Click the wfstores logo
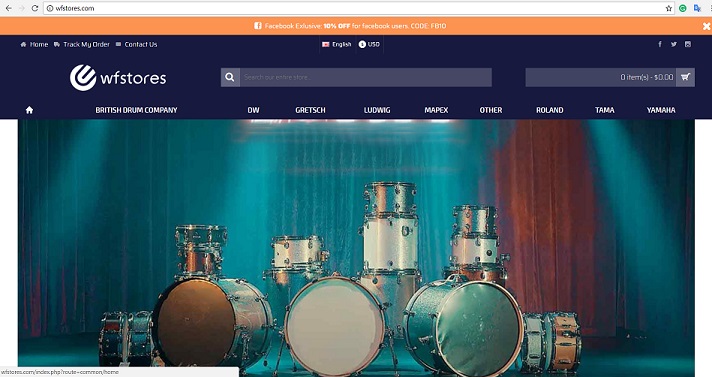This screenshot has height=377, width=712. click(x=118, y=78)
